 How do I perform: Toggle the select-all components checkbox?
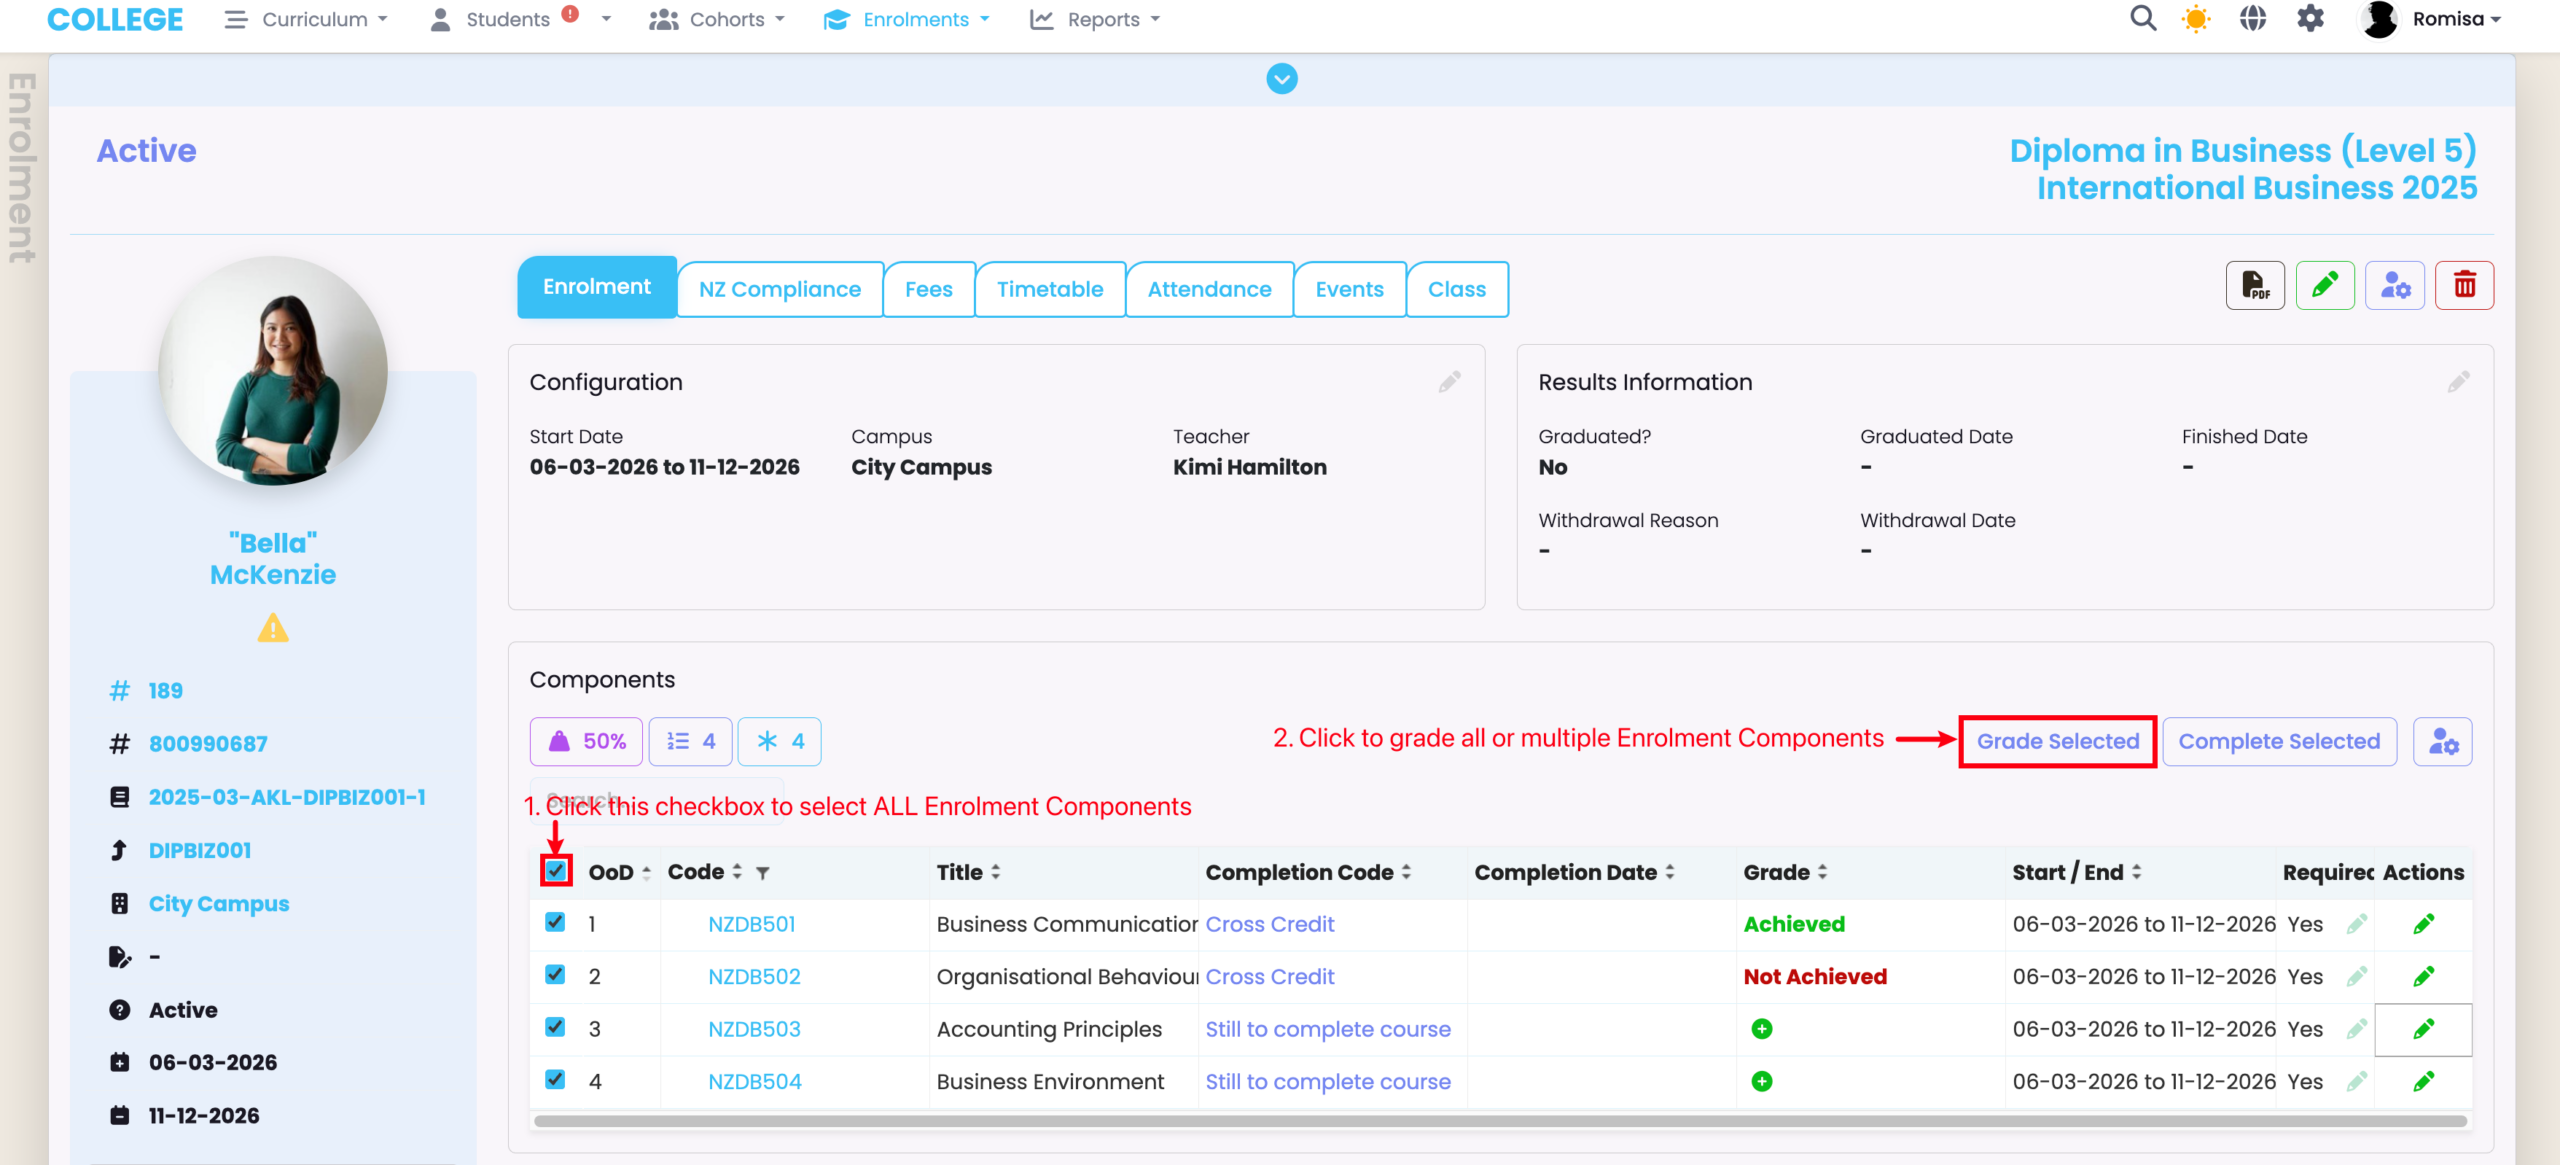556,871
